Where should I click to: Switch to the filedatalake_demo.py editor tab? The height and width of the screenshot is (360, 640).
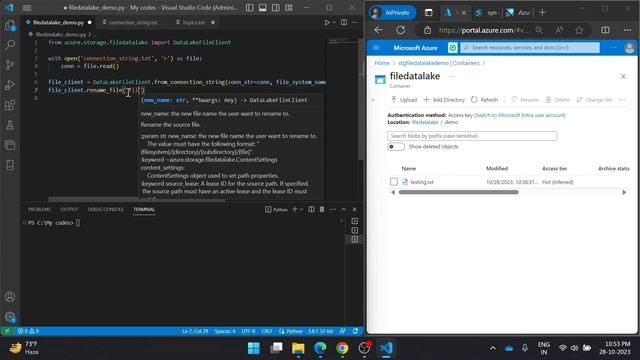58,22
